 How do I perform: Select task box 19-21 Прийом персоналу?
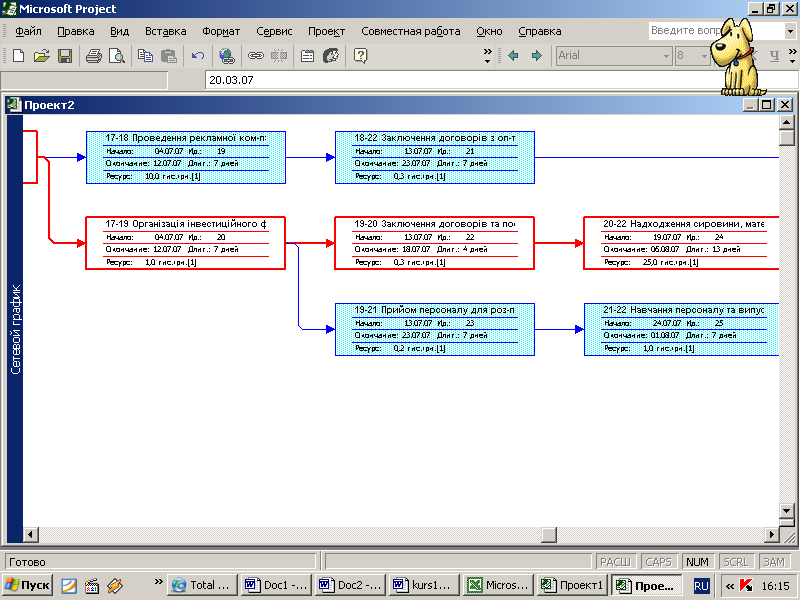point(434,329)
